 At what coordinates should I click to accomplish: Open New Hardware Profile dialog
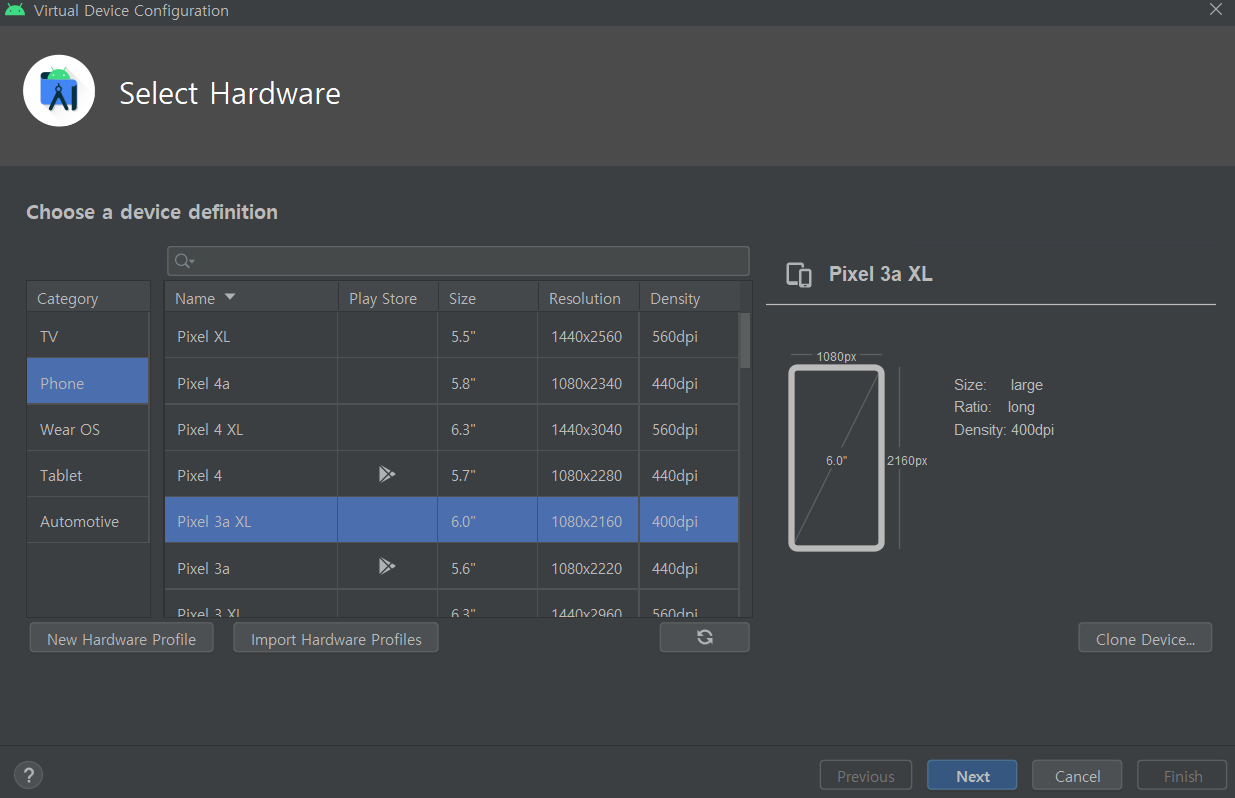pos(121,638)
